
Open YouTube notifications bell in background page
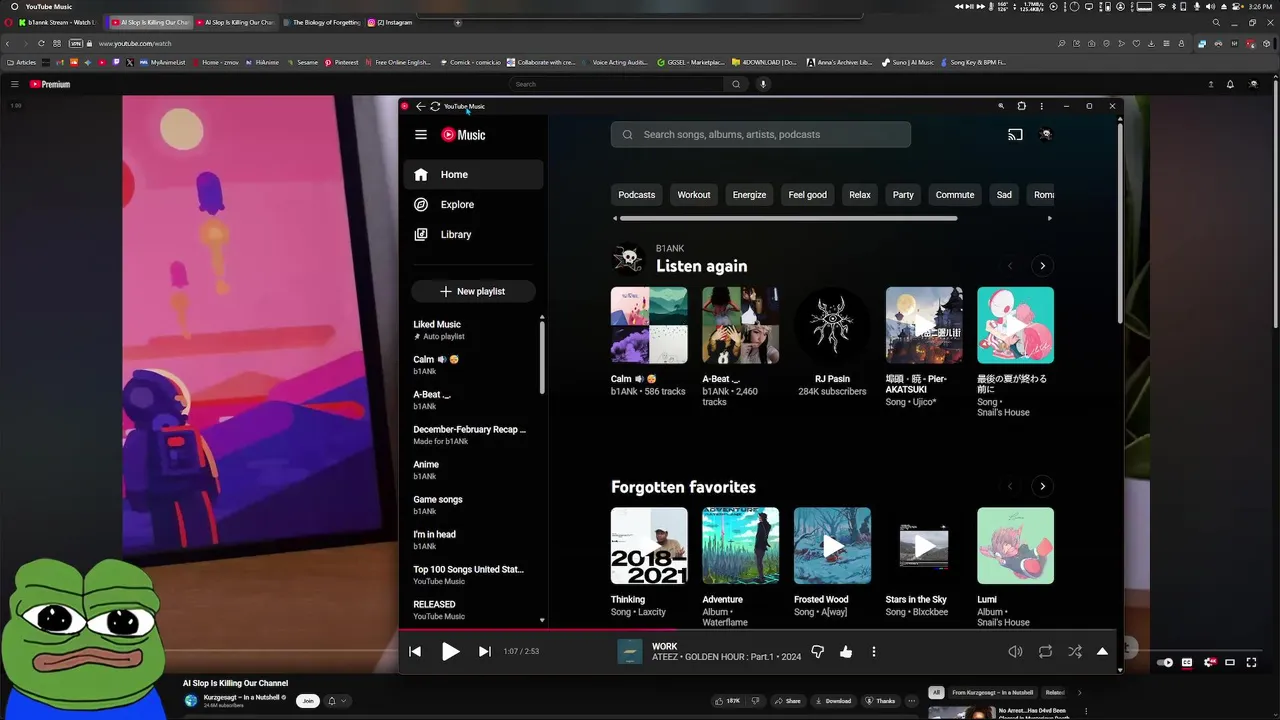(1230, 84)
